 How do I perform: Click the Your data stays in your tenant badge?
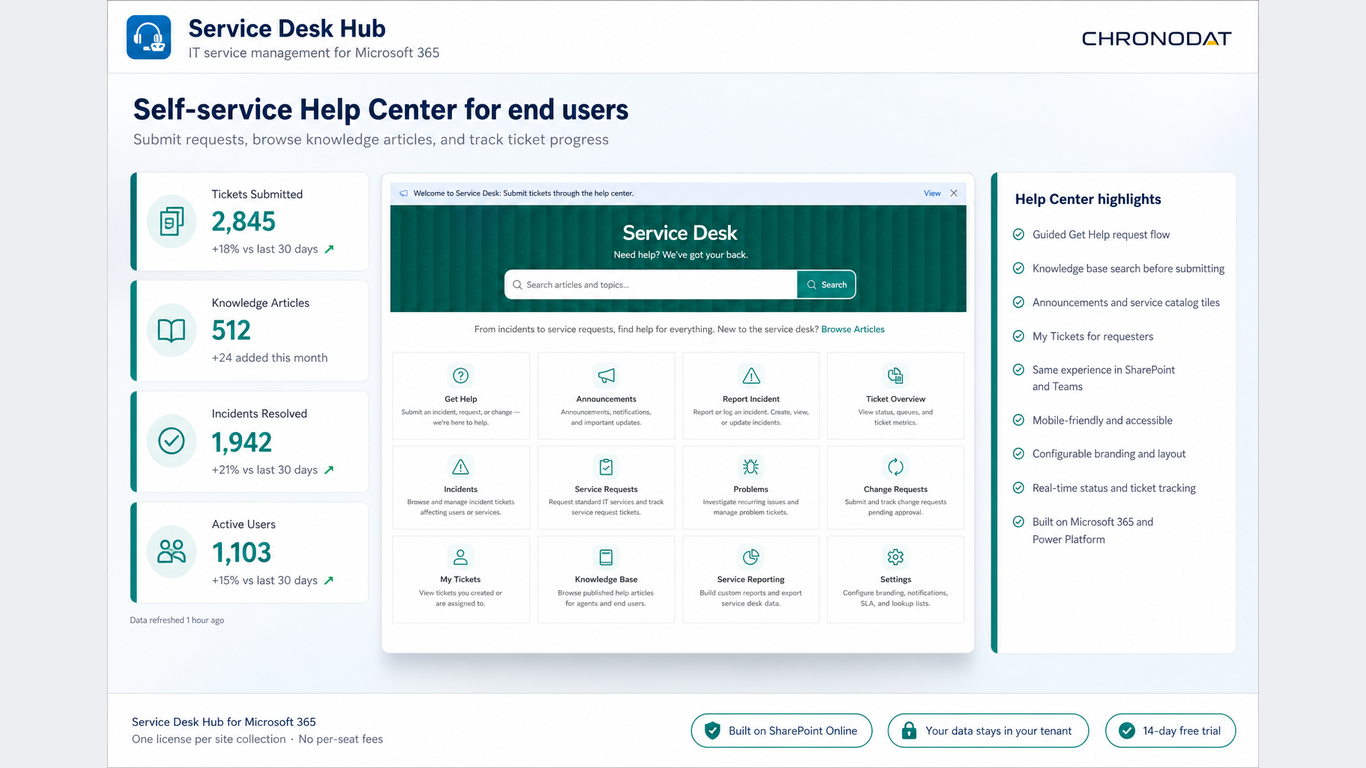tap(988, 731)
